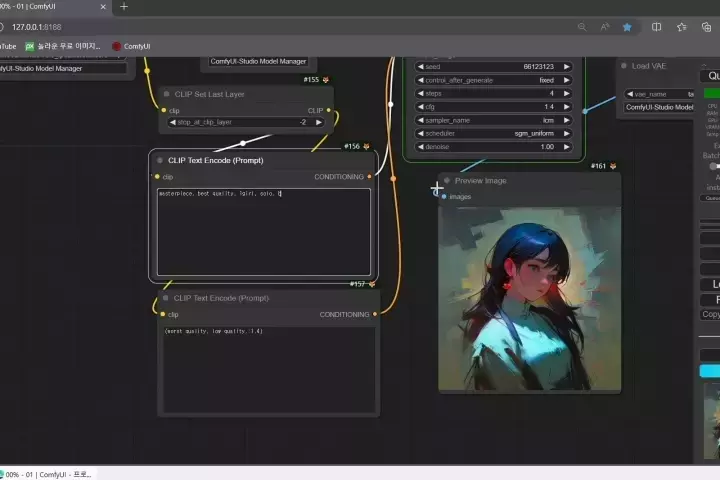Click the images input socket on Preview Image

pyautogui.click(x=444, y=197)
